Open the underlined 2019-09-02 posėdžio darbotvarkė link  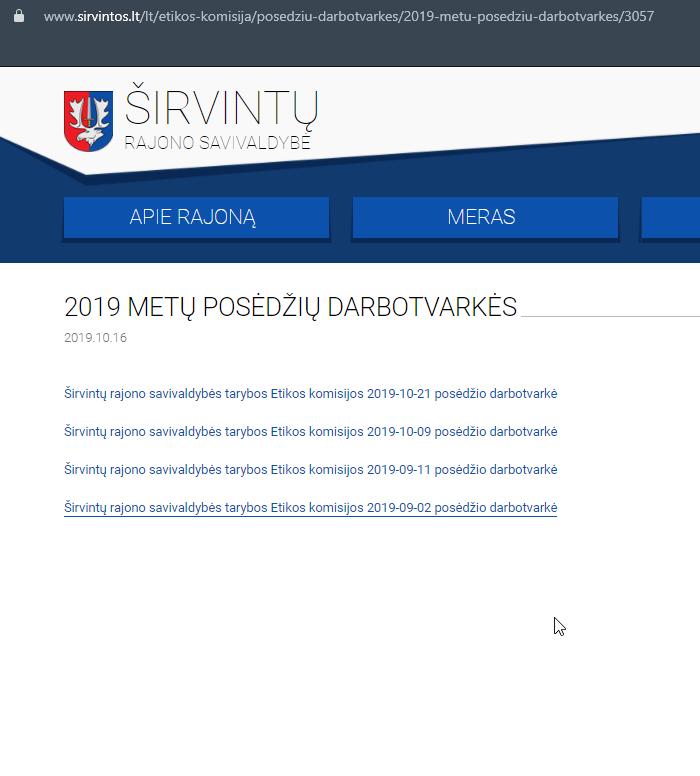[x=310, y=508]
